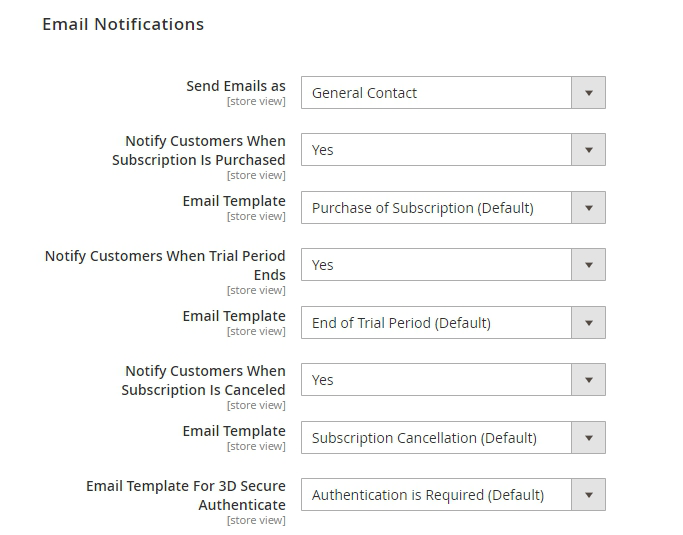The image size is (683, 535).
Task: Click Yes field for Subscription Is Canceled
Action: point(436,380)
